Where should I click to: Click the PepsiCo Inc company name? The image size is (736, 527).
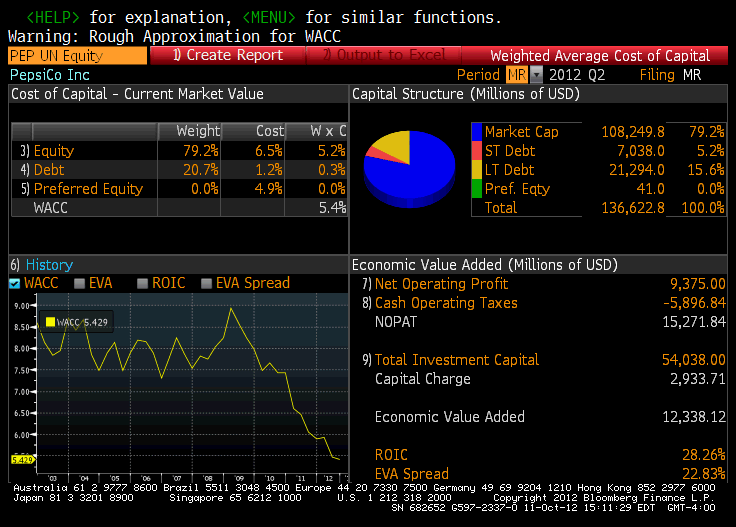[x=50, y=75]
